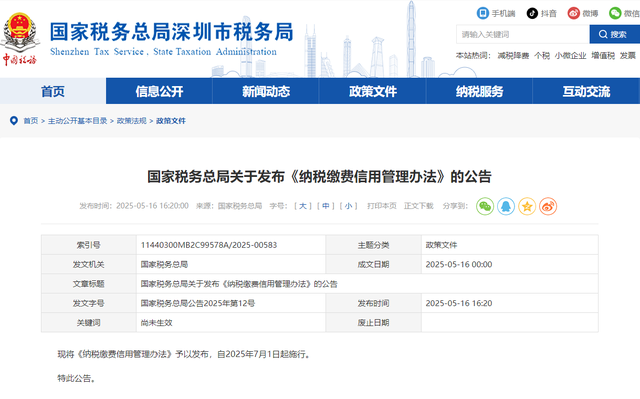
Task: Click the 搜索 search button
Action: pos(614,34)
